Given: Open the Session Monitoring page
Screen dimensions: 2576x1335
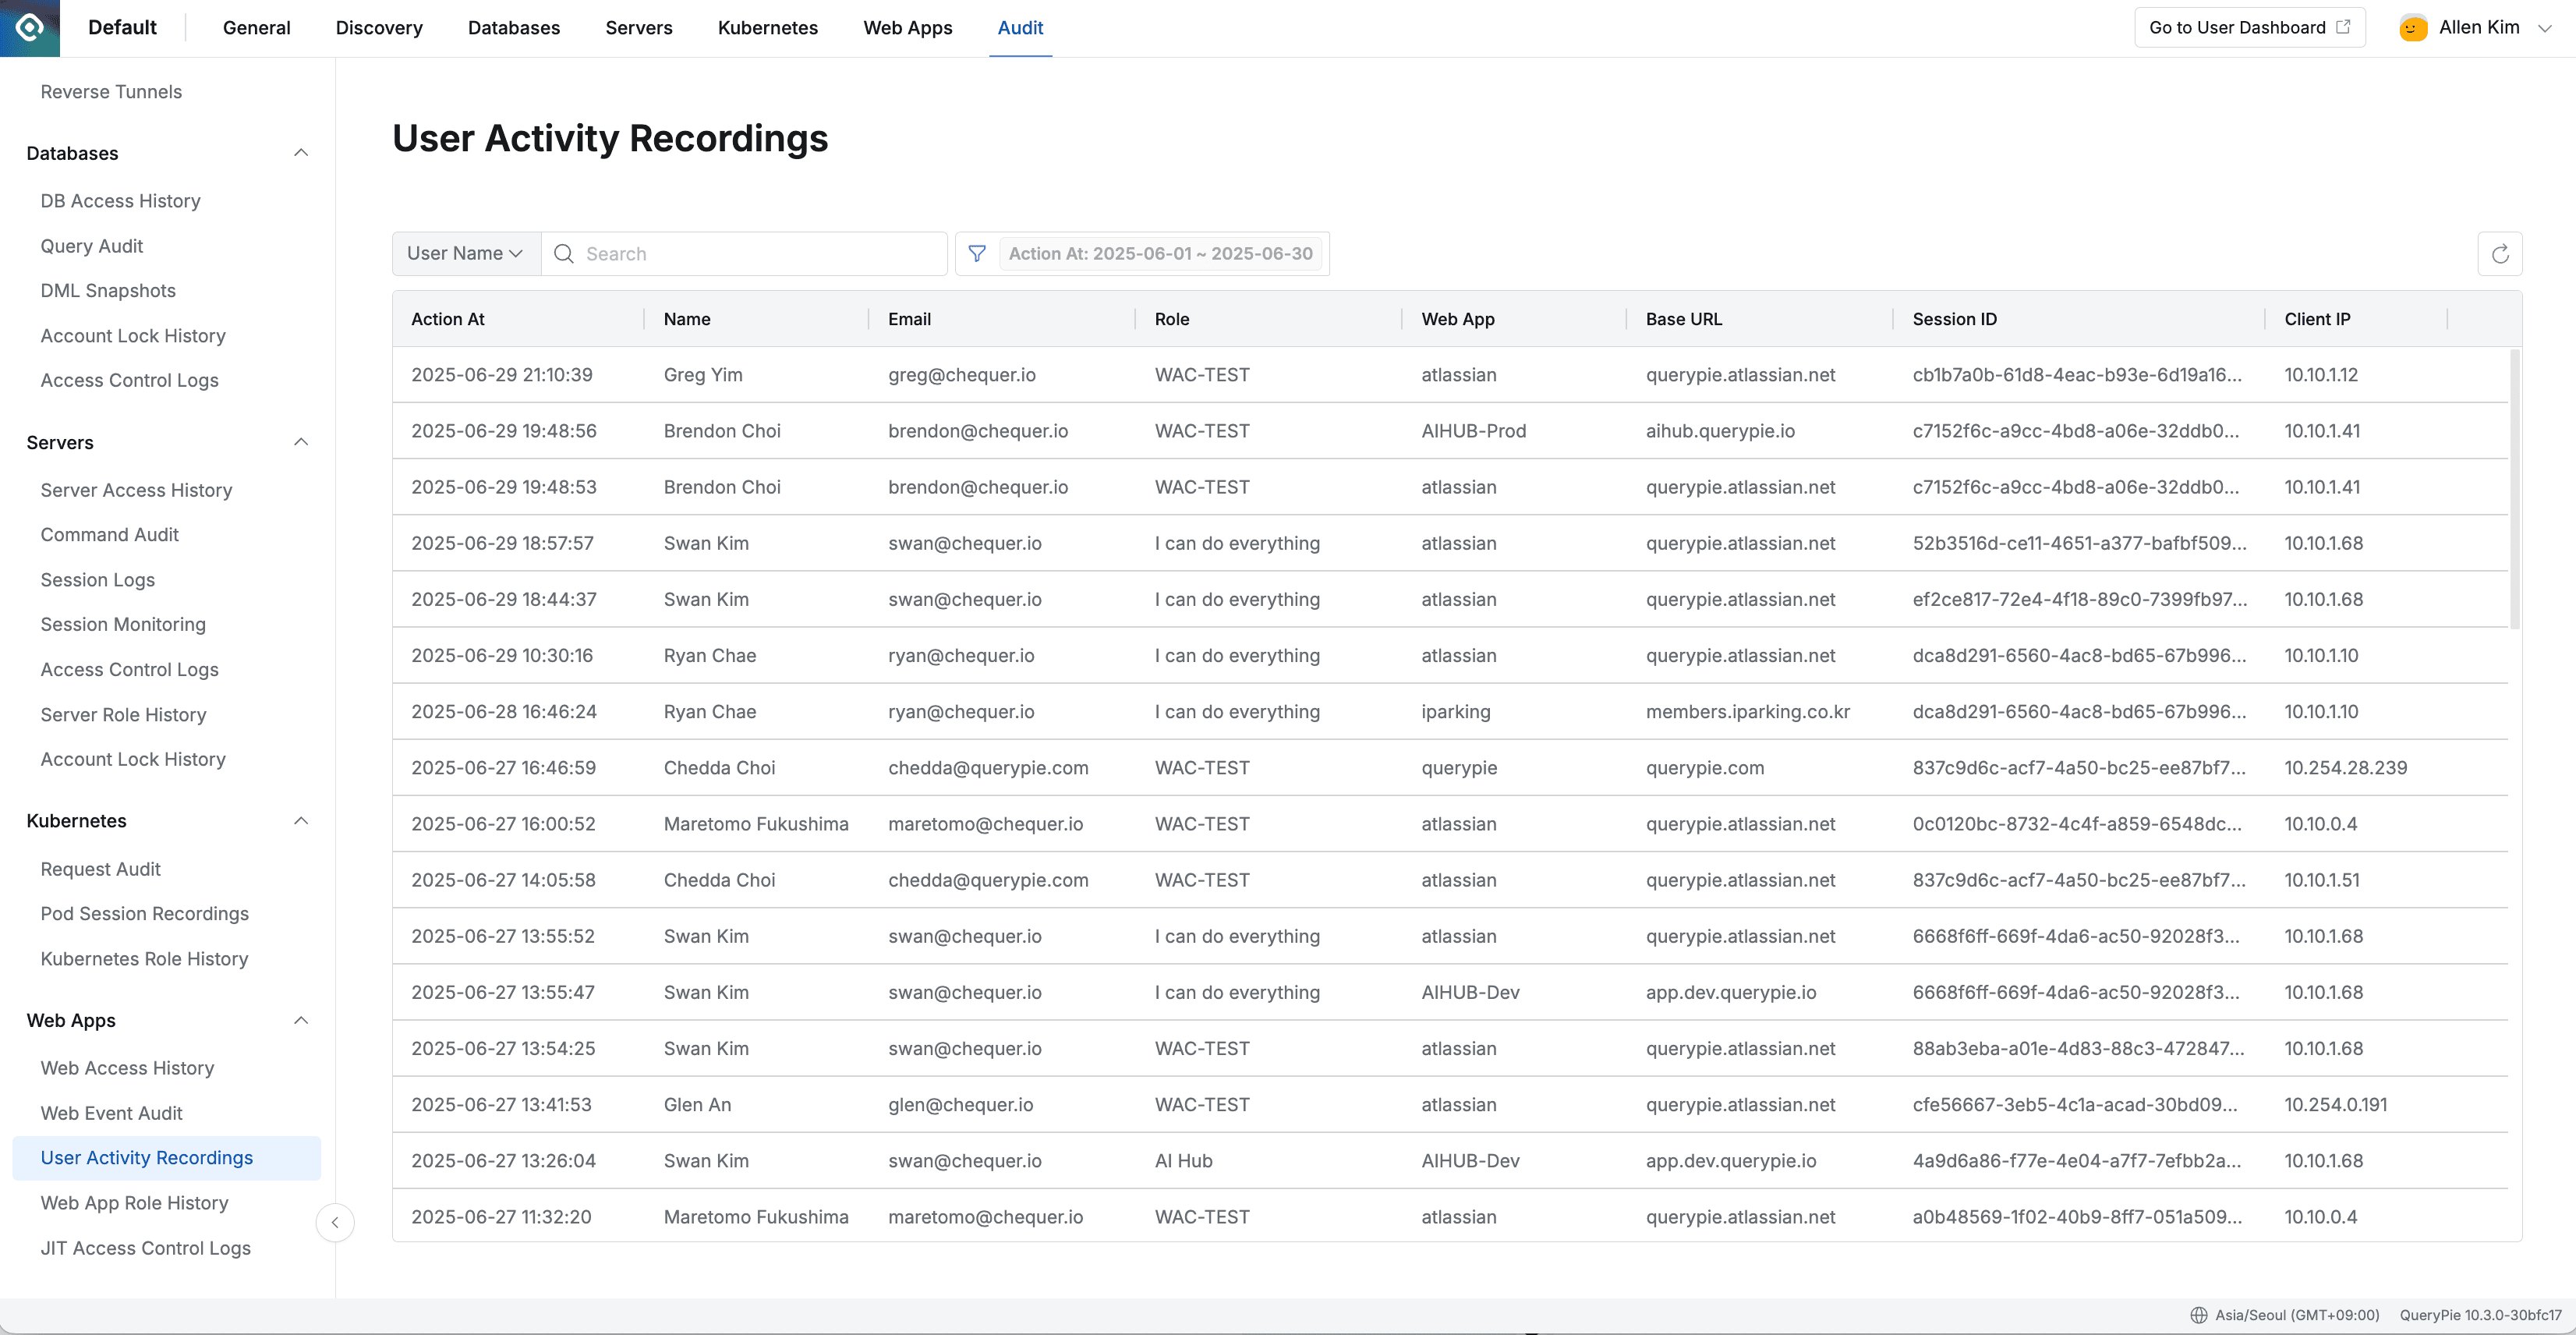Looking at the screenshot, I should (122, 624).
